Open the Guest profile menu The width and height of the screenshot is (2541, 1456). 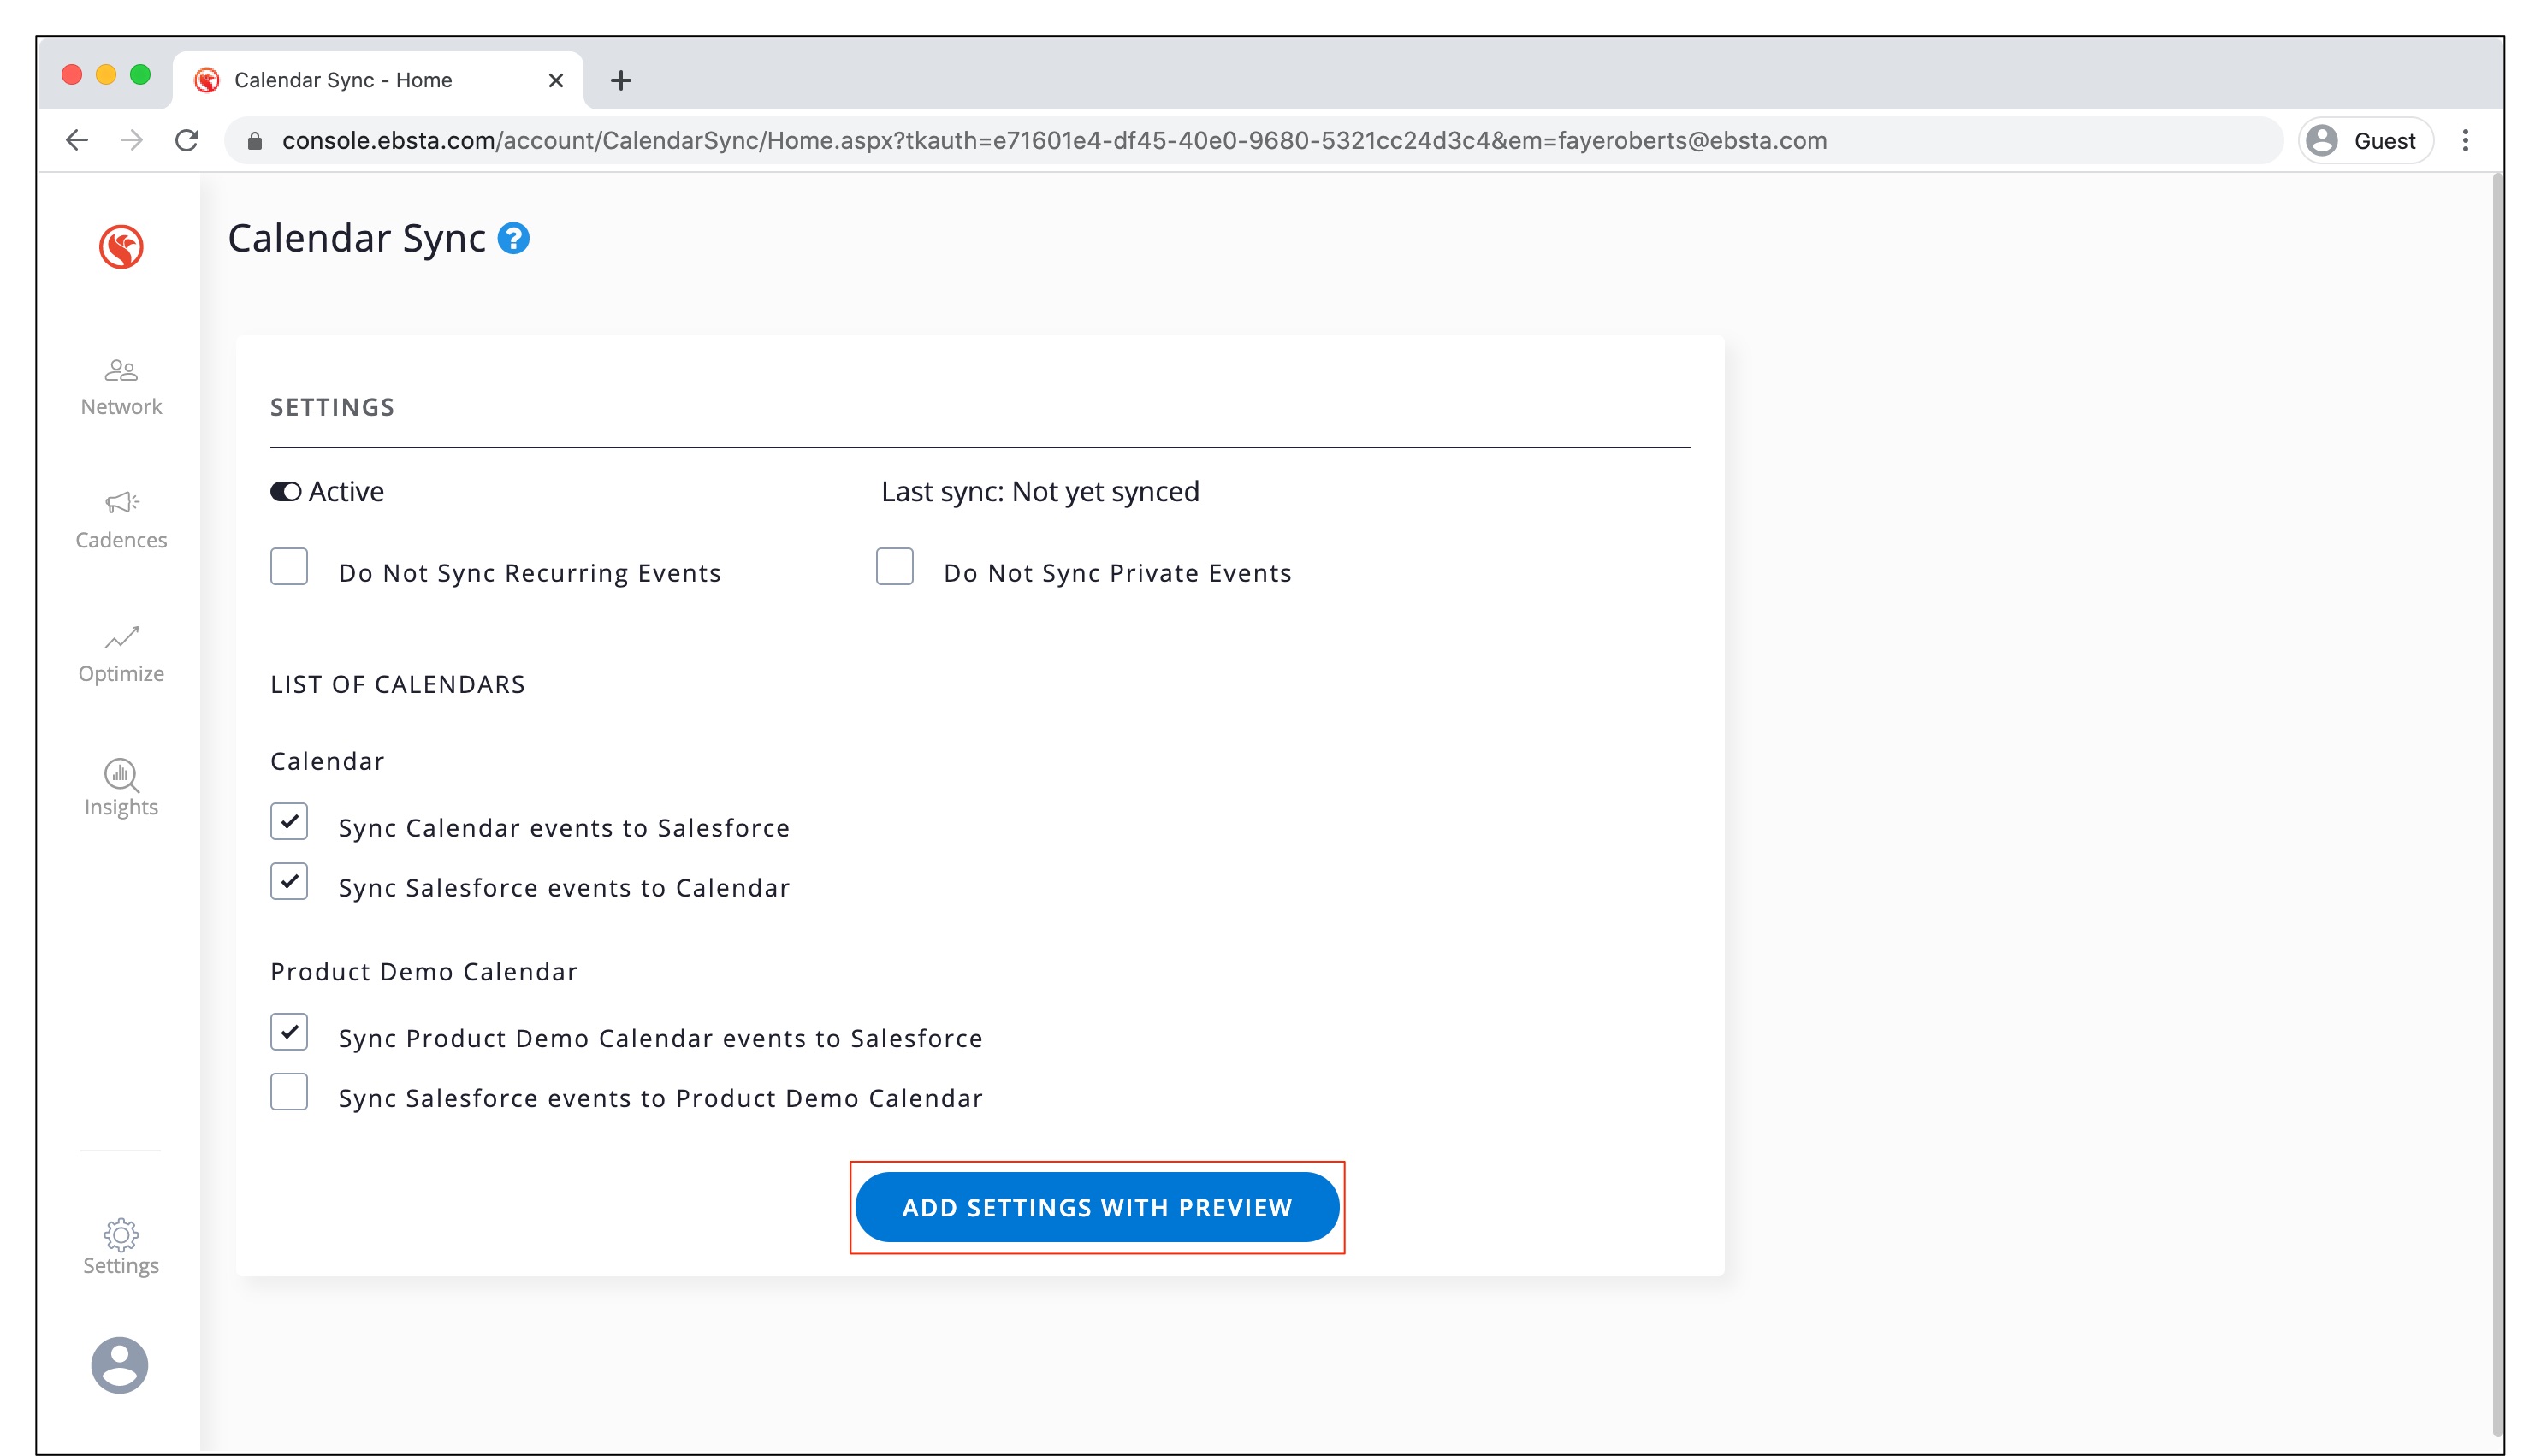2365,140
